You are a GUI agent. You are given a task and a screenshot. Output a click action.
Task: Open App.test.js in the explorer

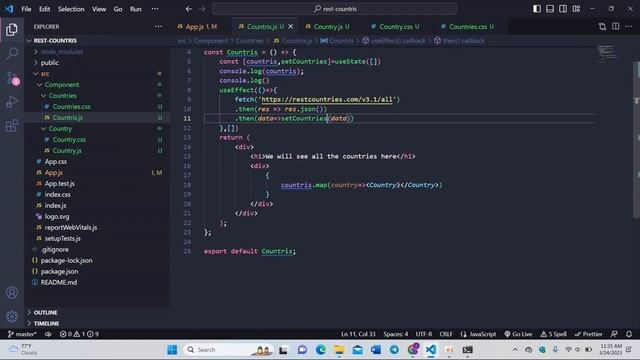97,184
